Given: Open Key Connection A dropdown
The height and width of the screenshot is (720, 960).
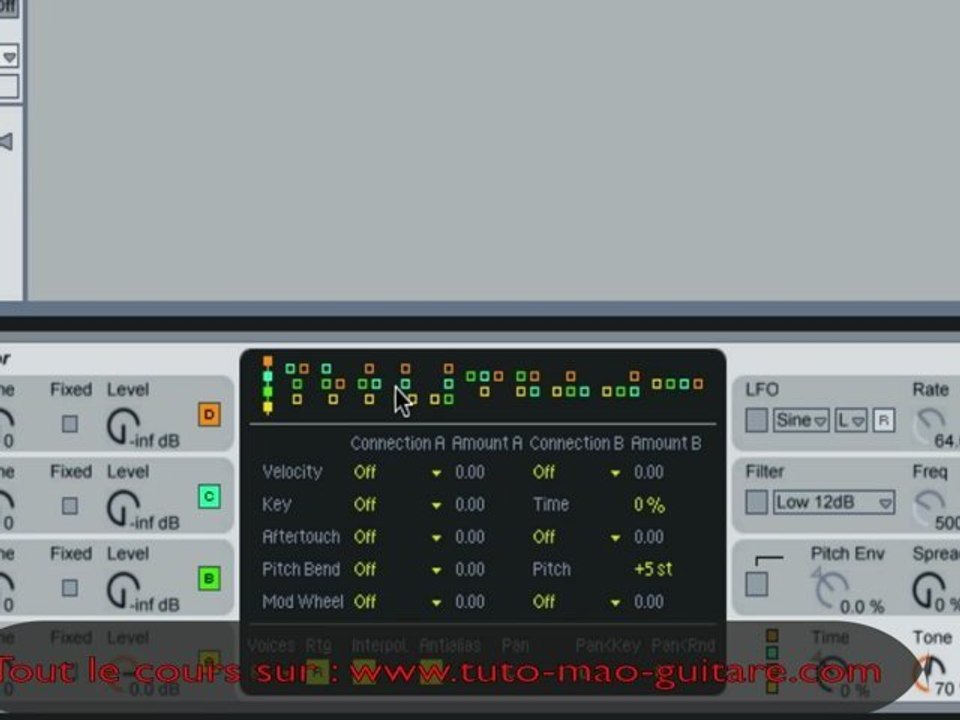Looking at the screenshot, I should click(x=397, y=504).
